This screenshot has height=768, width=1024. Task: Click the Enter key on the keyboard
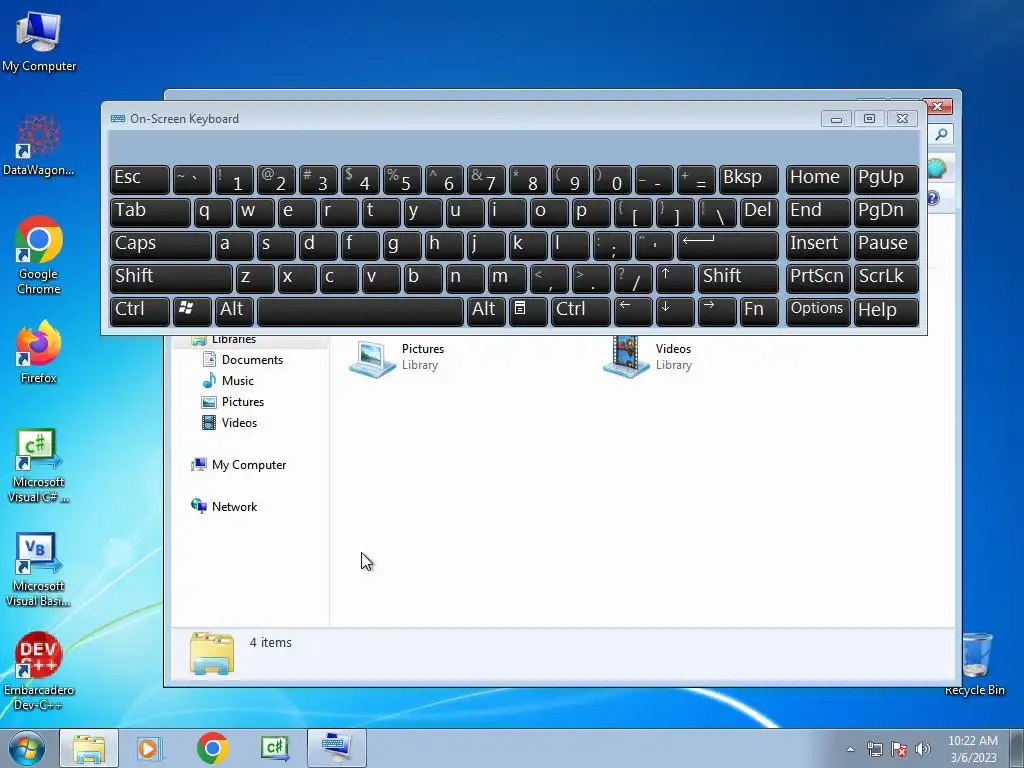(728, 246)
